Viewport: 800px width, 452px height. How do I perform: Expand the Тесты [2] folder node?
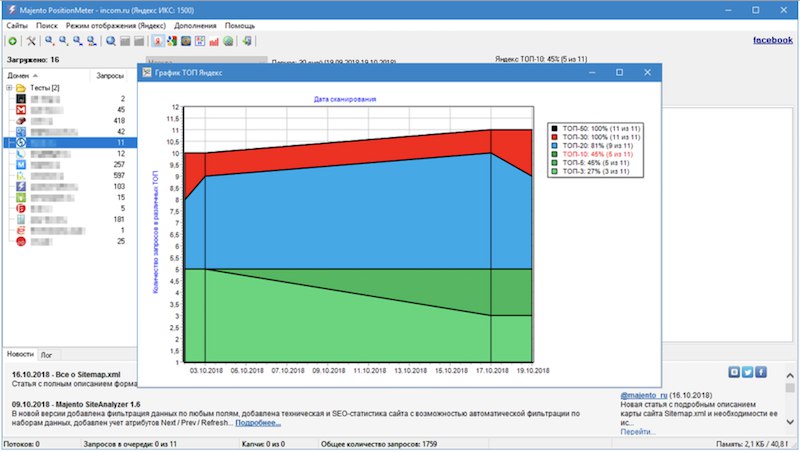tap(9, 88)
